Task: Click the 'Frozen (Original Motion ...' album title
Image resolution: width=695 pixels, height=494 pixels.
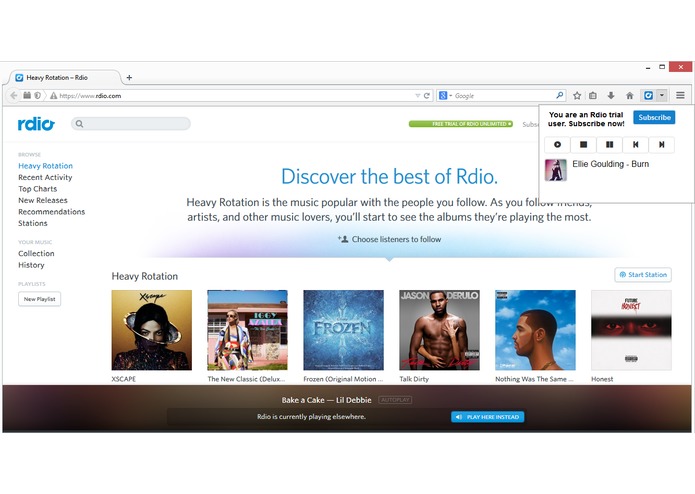Action: tap(343, 379)
